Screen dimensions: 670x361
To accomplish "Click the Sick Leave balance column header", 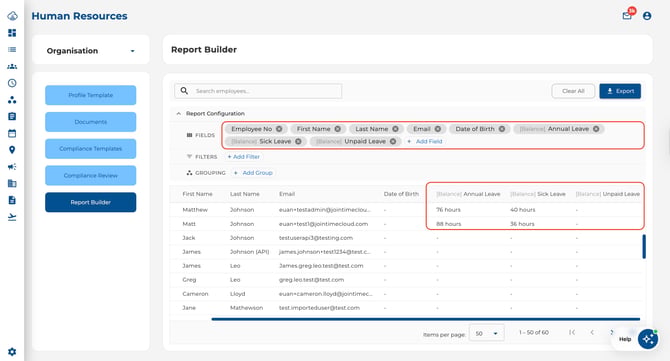I will point(538,194).
